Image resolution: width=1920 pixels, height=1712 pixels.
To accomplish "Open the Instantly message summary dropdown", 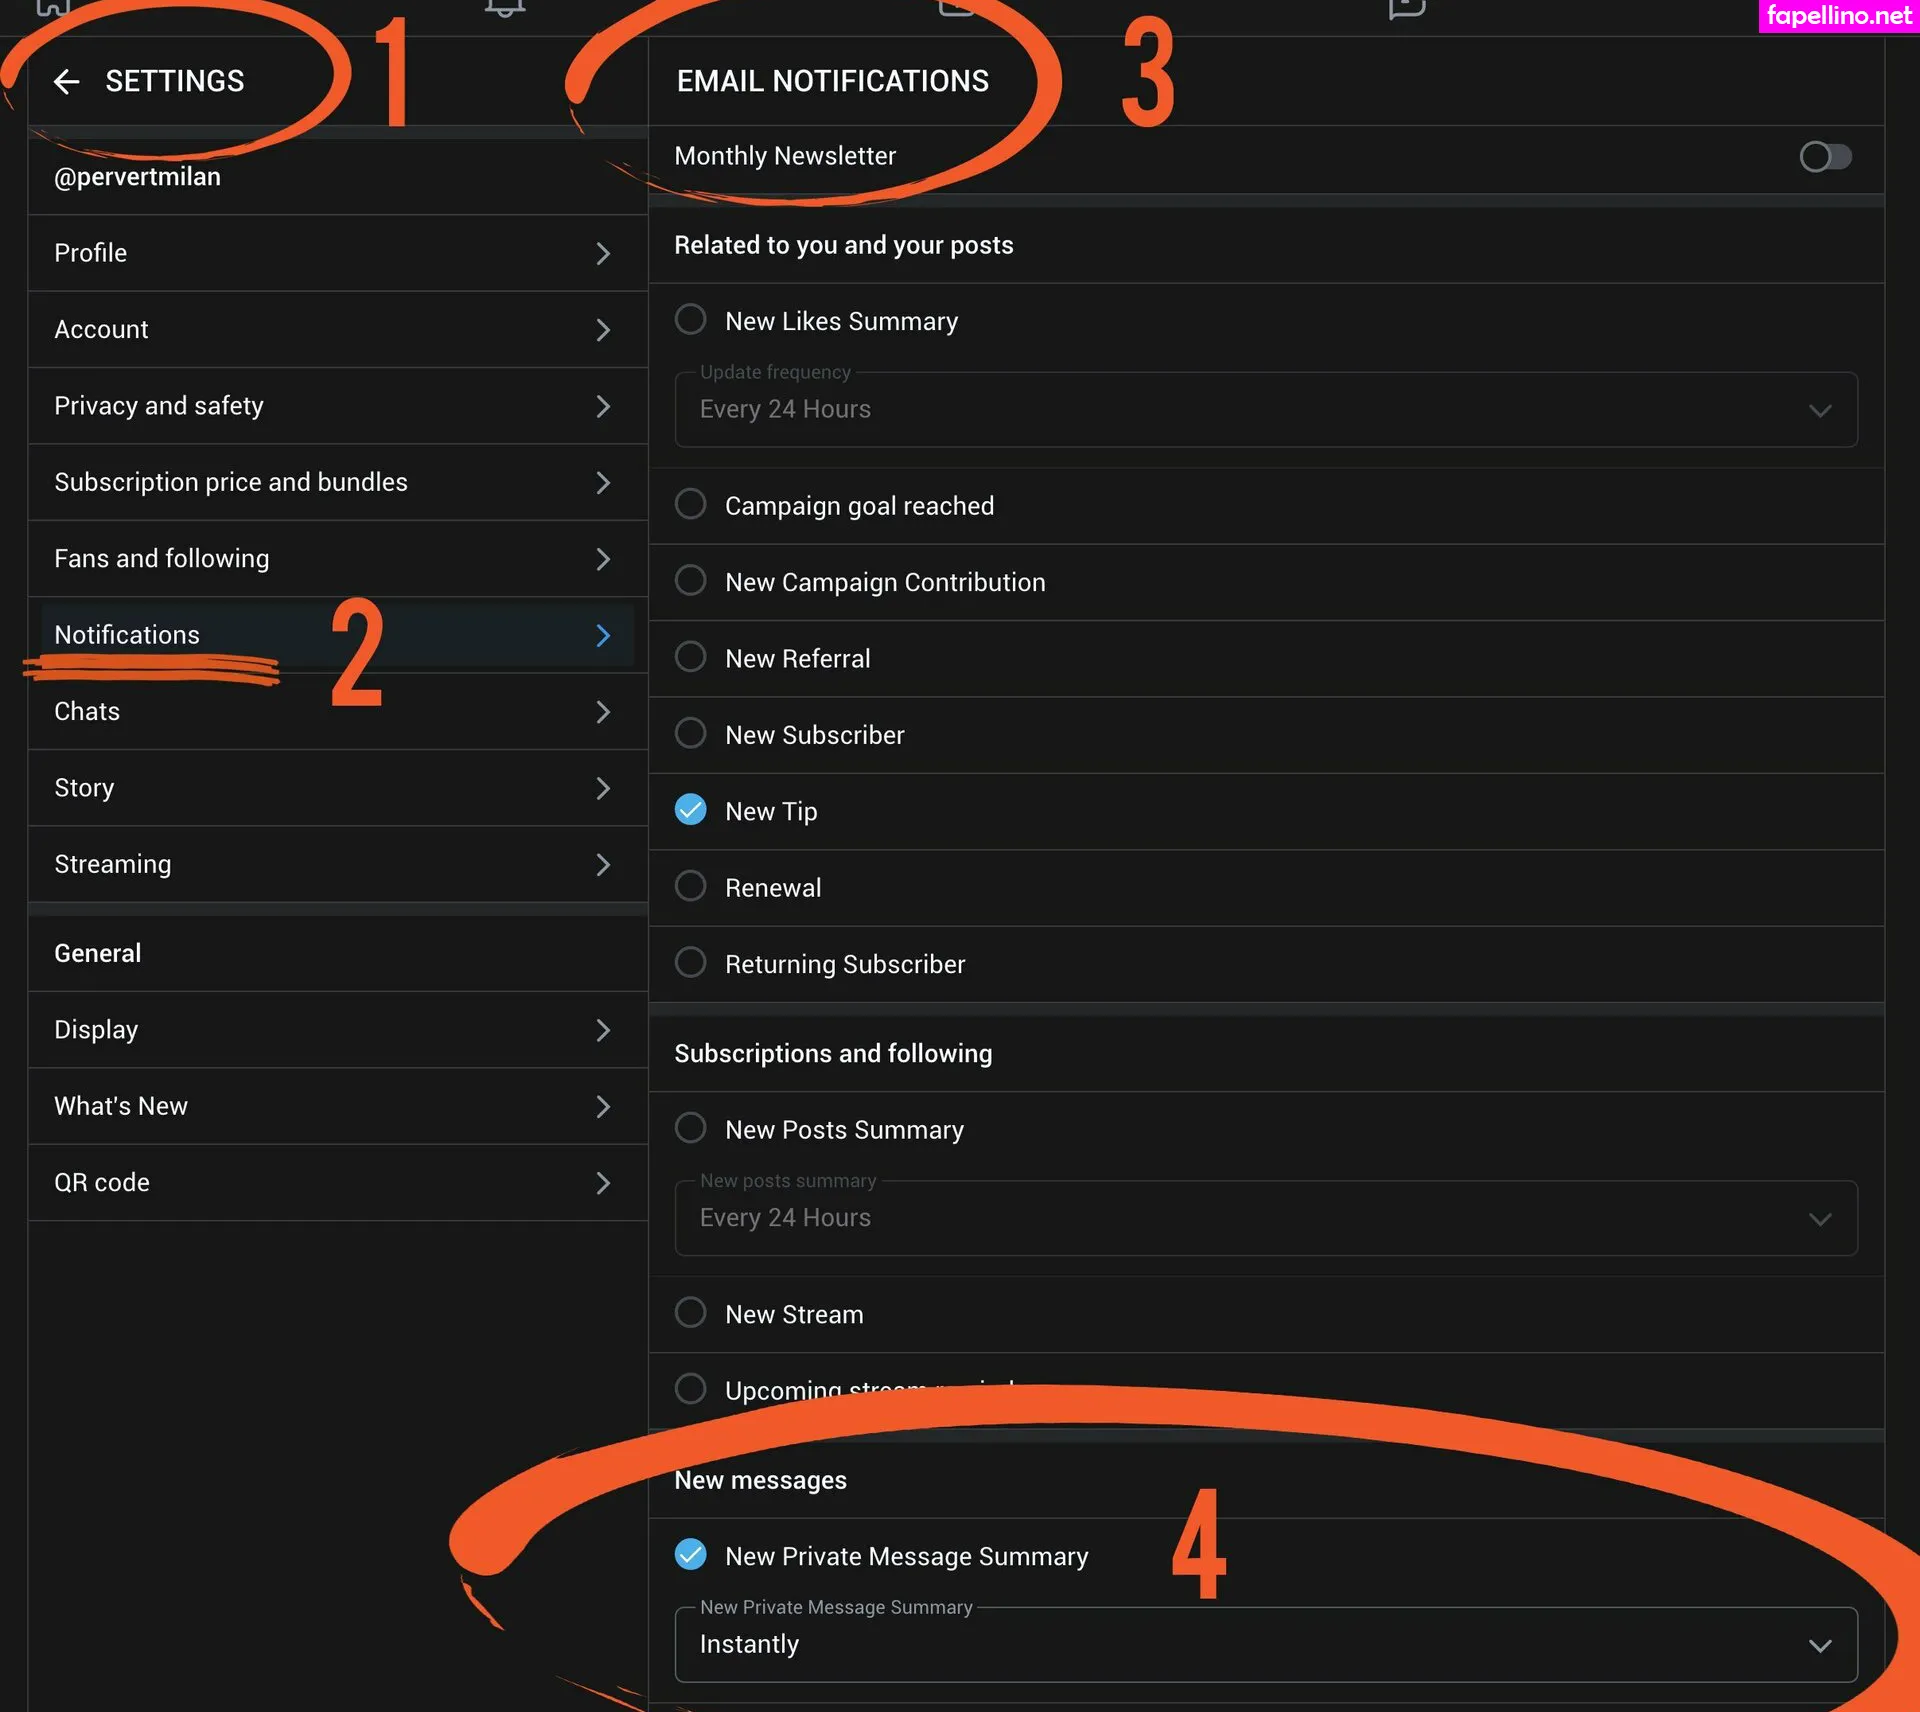I will (1265, 1645).
